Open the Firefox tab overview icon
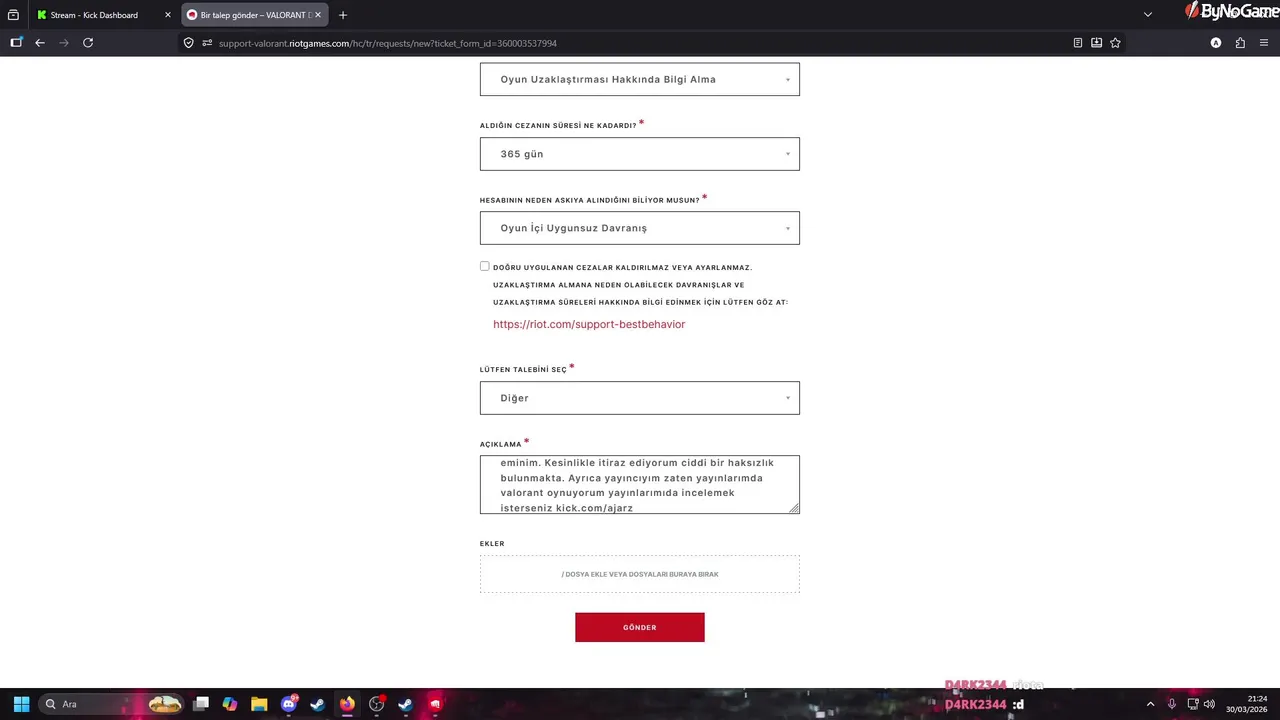Screen dimensions: 1280x720 coord(13,15)
